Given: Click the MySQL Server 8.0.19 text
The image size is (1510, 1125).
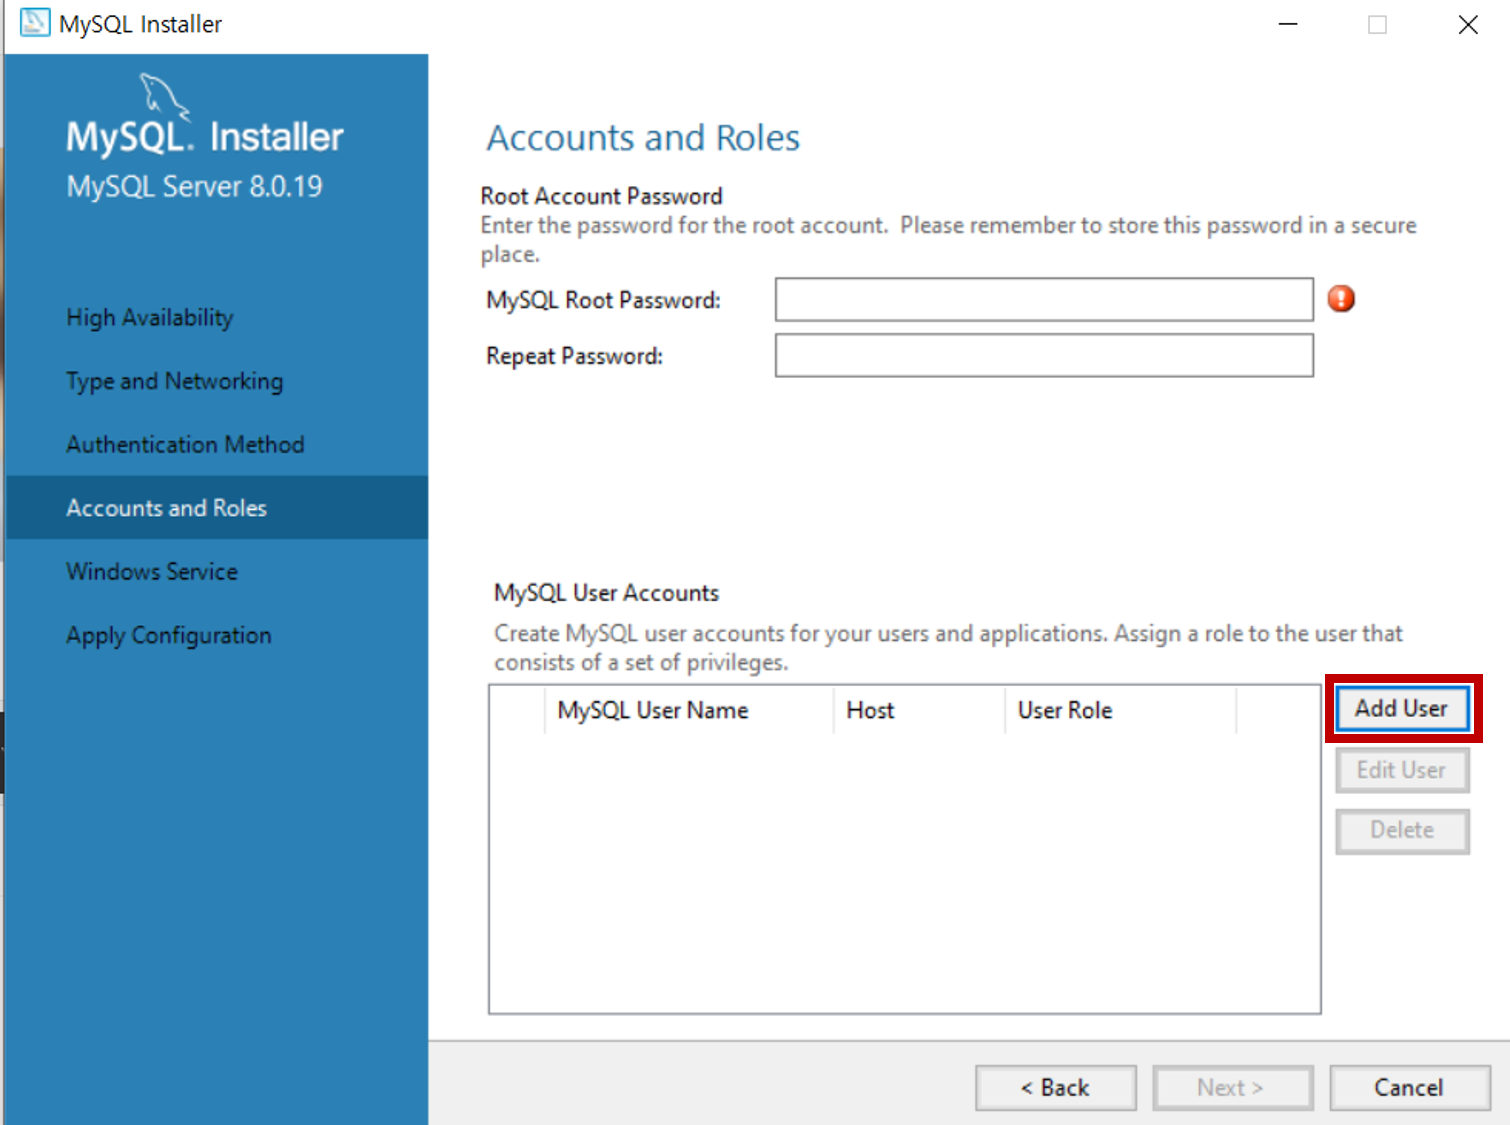Looking at the screenshot, I should 194,186.
